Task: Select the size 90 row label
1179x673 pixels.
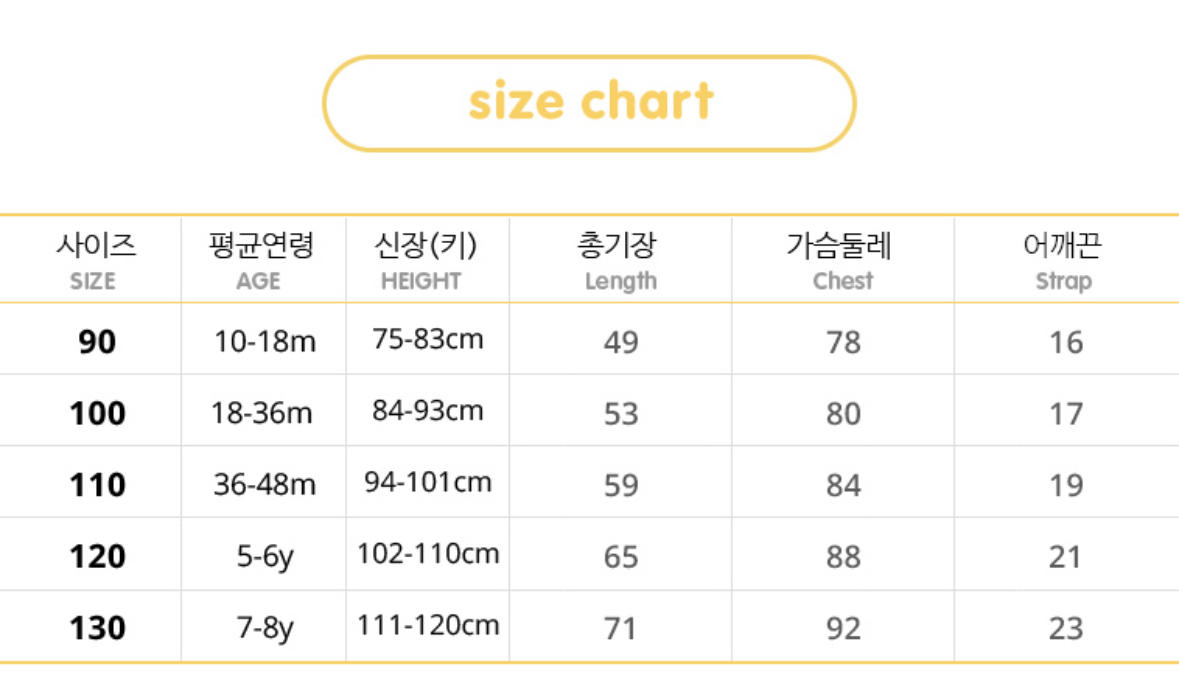Action: coord(97,342)
